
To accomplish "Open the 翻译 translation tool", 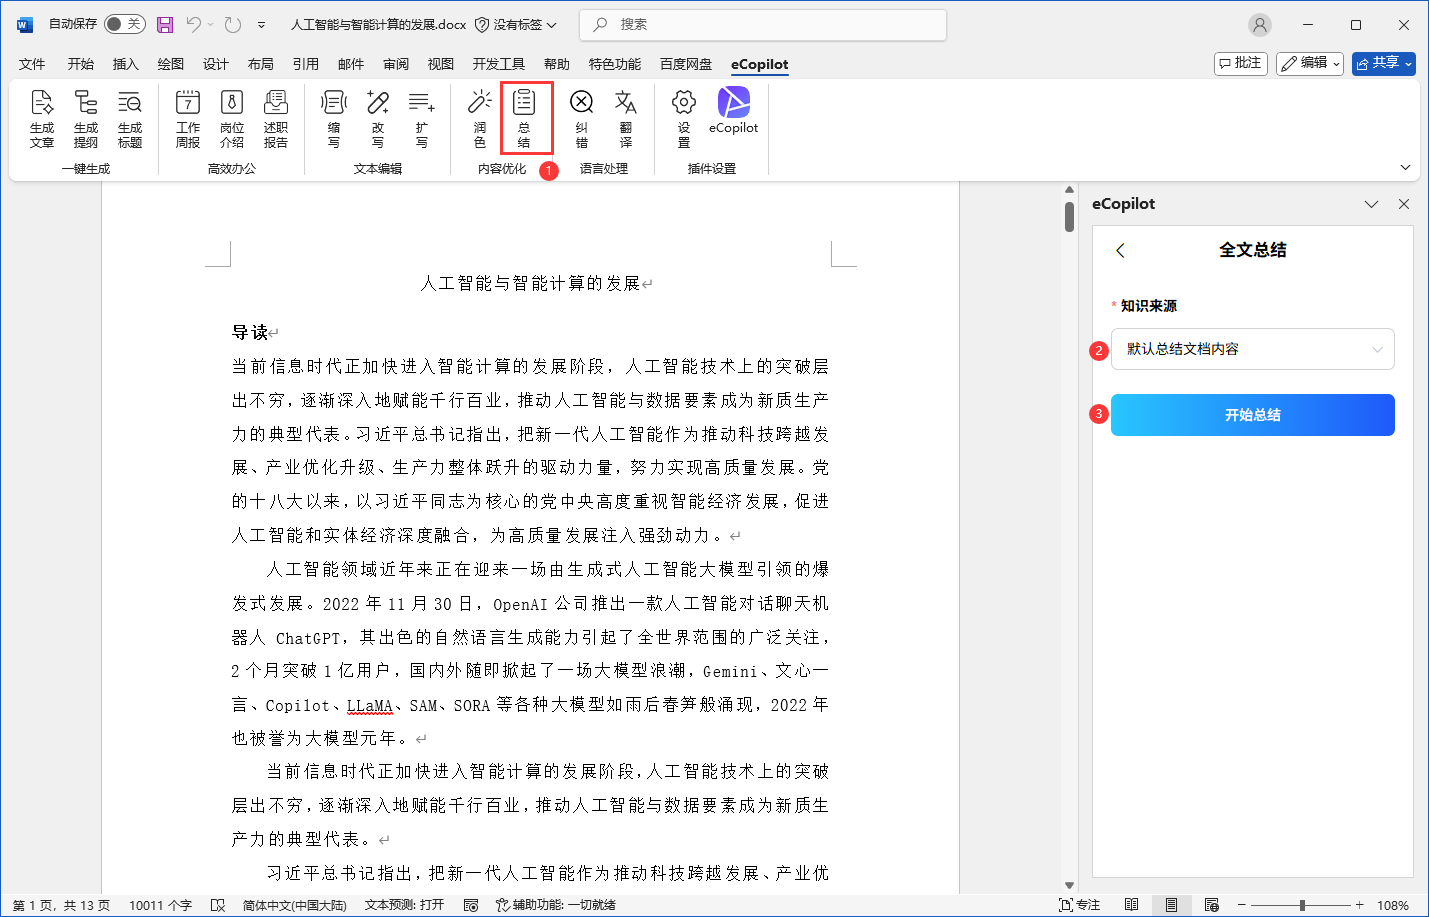I will pyautogui.click(x=627, y=118).
